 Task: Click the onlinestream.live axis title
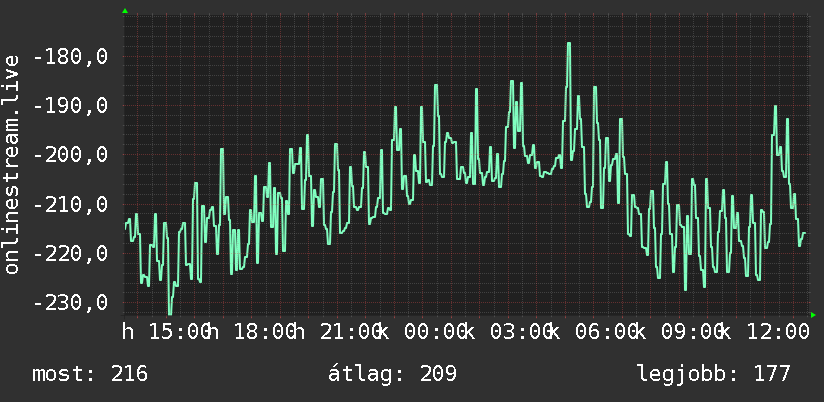tap(11, 164)
